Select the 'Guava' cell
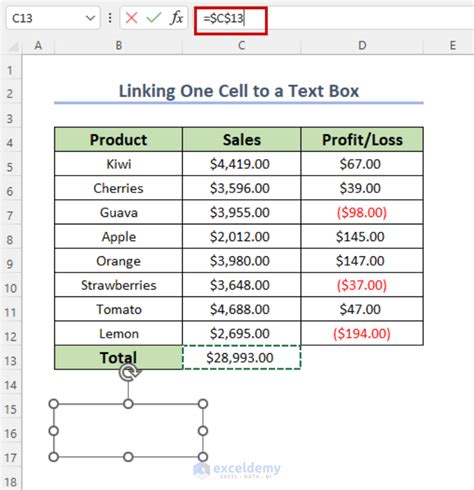The image size is (474, 490). tap(118, 212)
